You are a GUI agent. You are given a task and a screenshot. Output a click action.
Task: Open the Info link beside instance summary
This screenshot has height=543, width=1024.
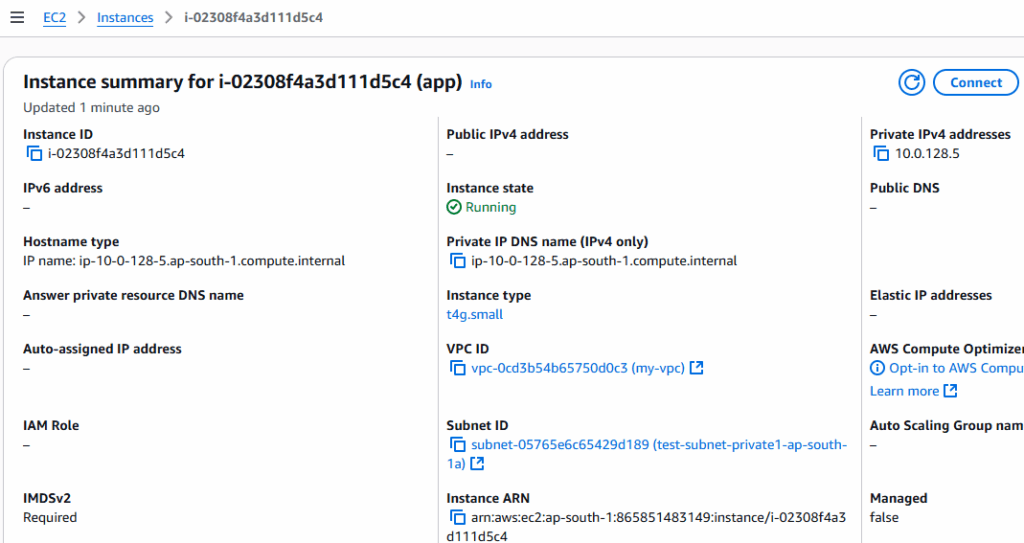pos(481,84)
